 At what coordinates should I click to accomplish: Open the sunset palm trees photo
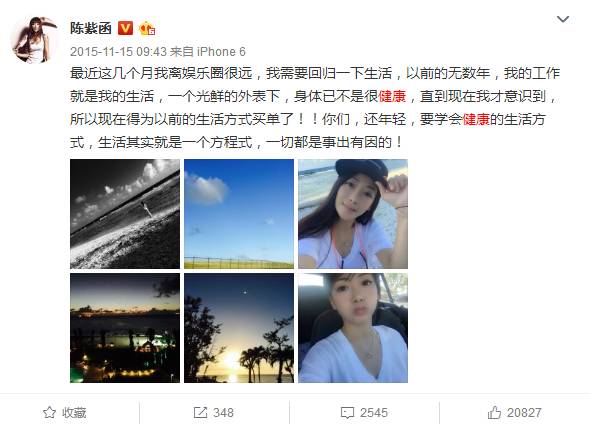(239, 328)
